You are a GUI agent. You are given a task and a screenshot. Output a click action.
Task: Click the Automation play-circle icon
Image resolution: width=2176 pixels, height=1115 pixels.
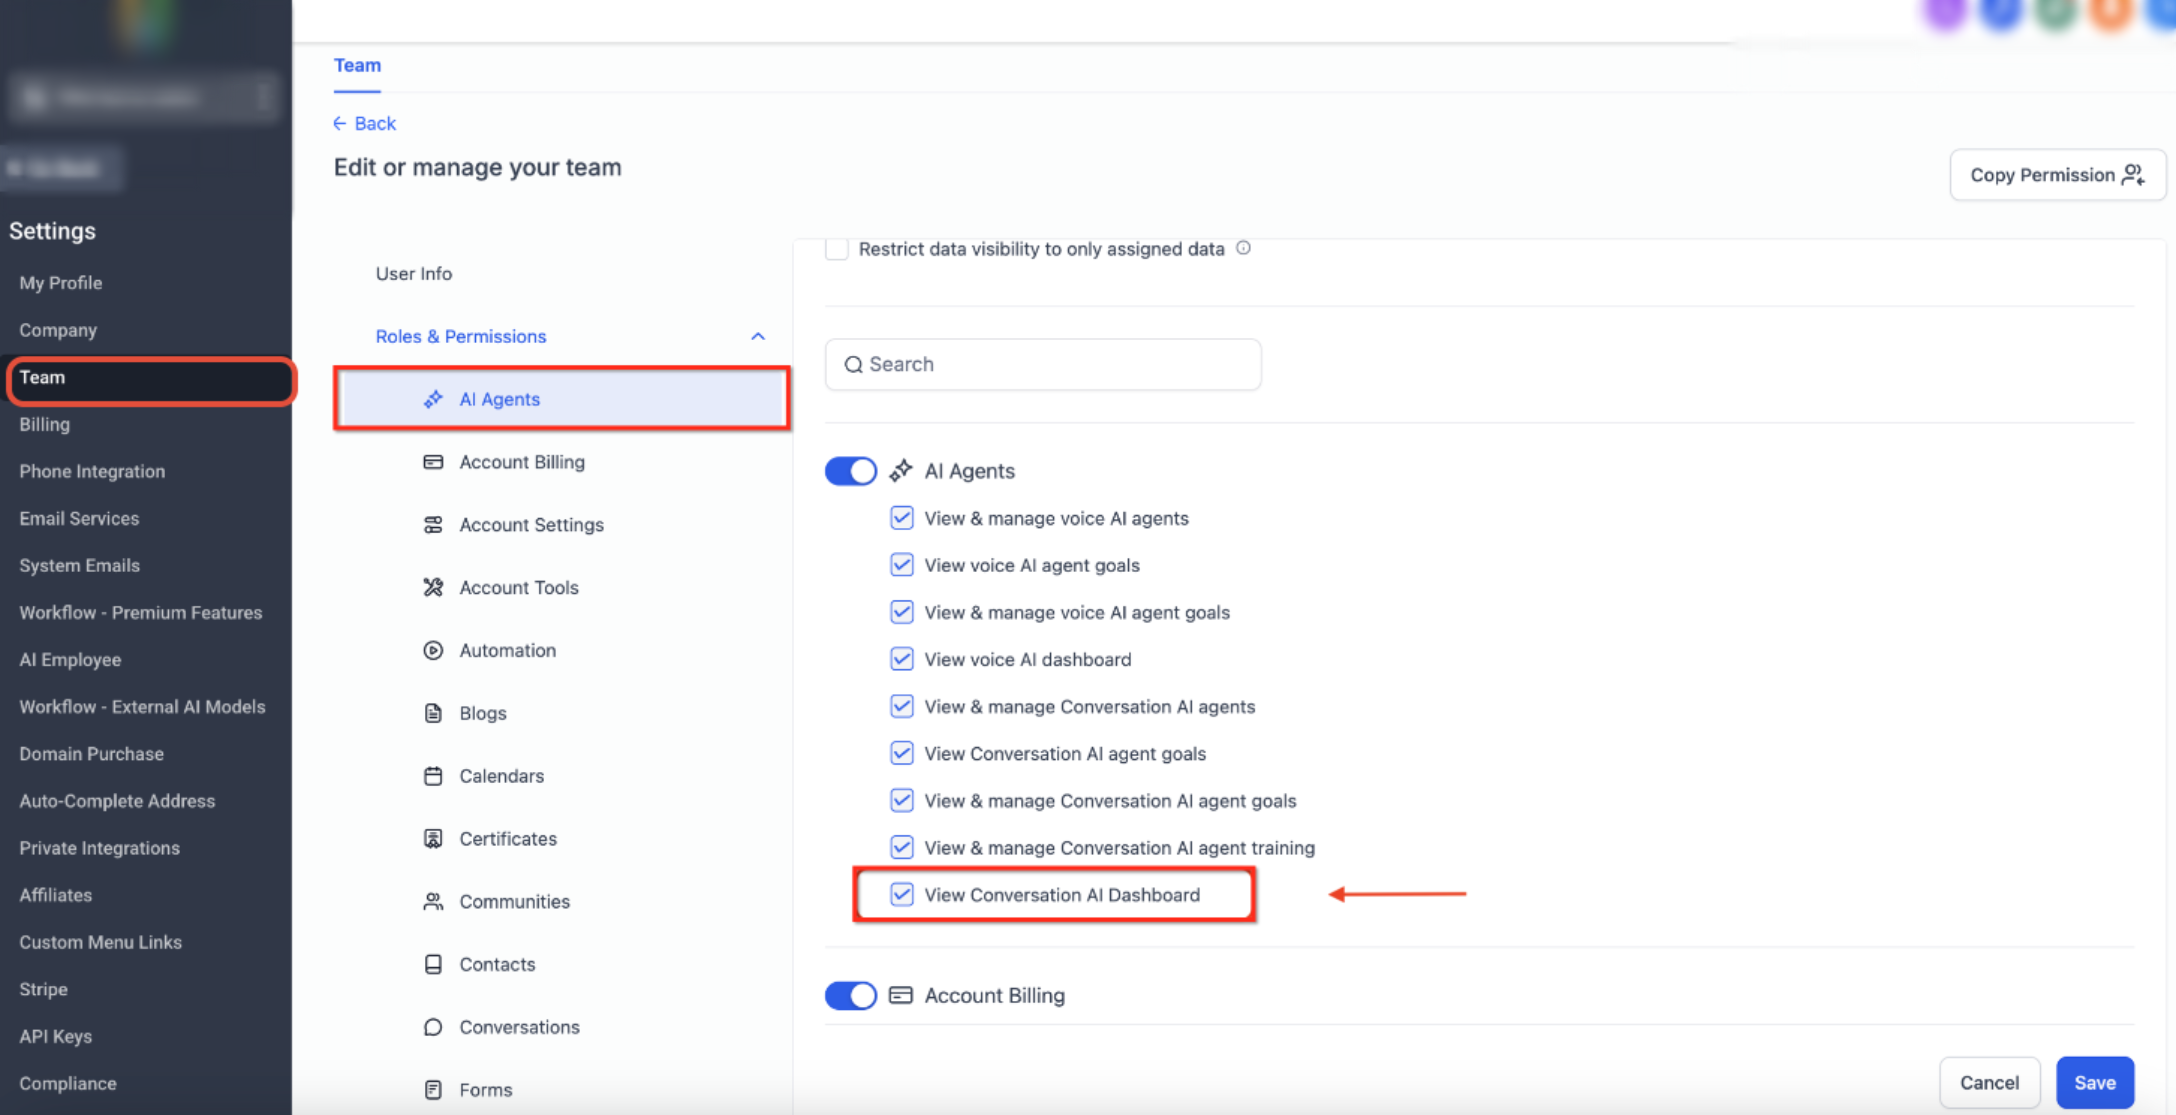[433, 651]
